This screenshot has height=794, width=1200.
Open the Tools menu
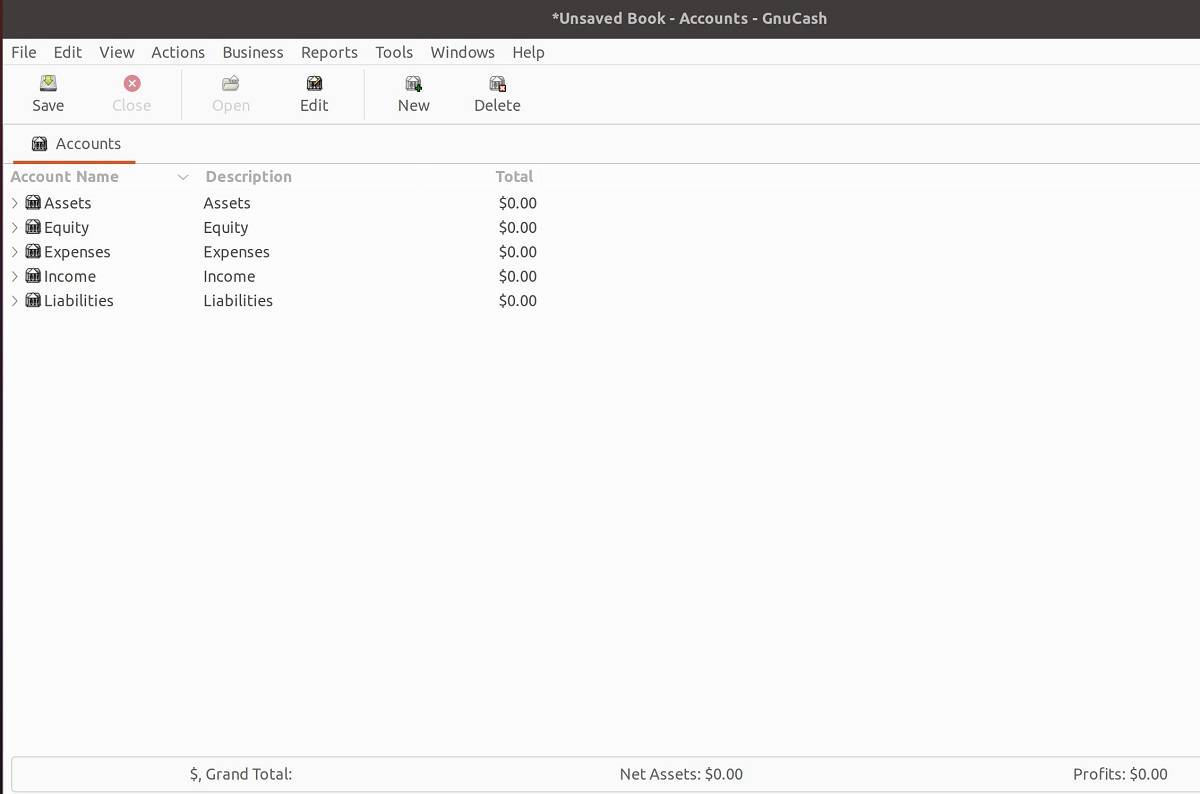(x=394, y=52)
